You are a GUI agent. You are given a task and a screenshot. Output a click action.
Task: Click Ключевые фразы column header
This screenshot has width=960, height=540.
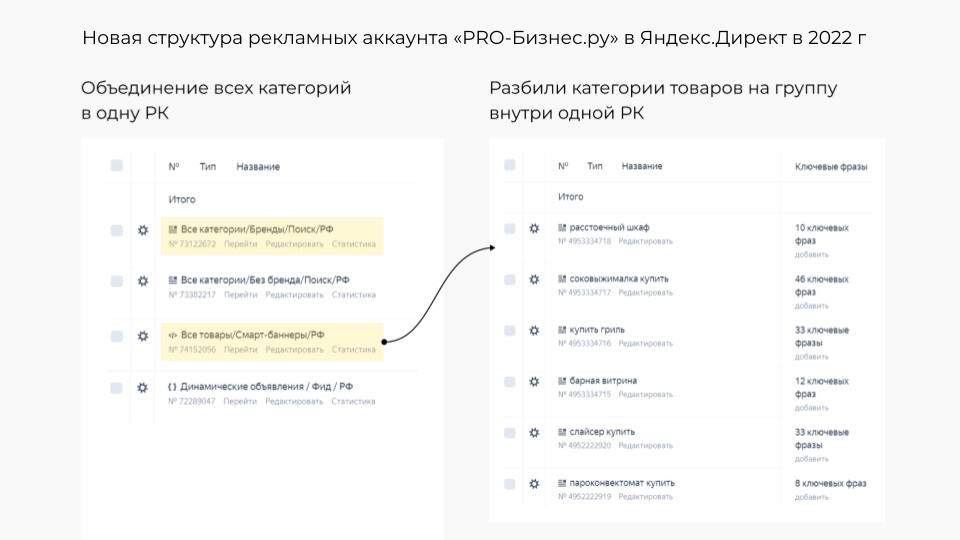pos(831,167)
